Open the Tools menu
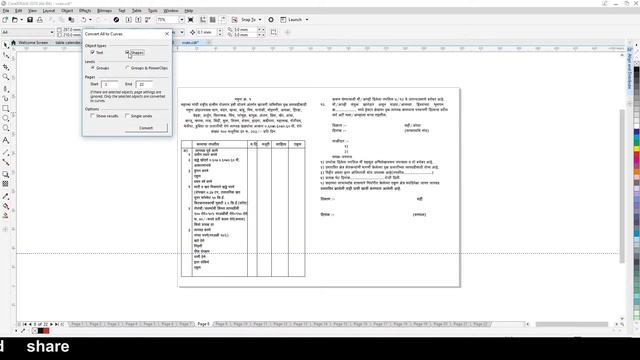 pyautogui.click(x=153, y=11)
